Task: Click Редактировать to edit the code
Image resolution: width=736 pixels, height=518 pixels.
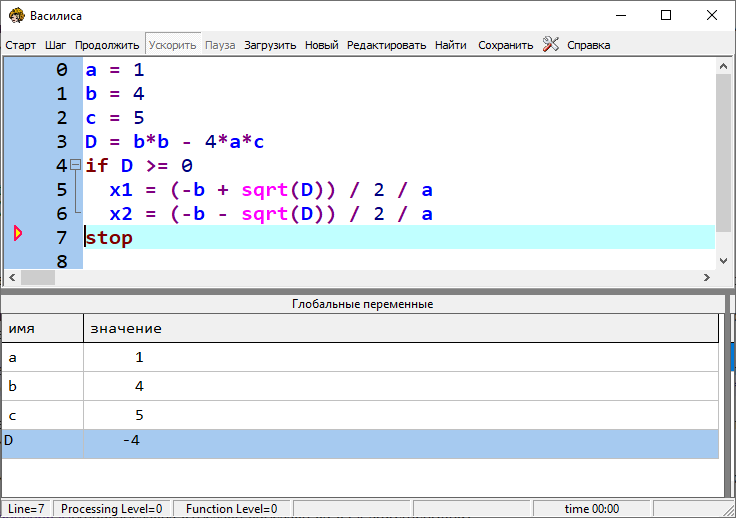Action: [386, 45]
